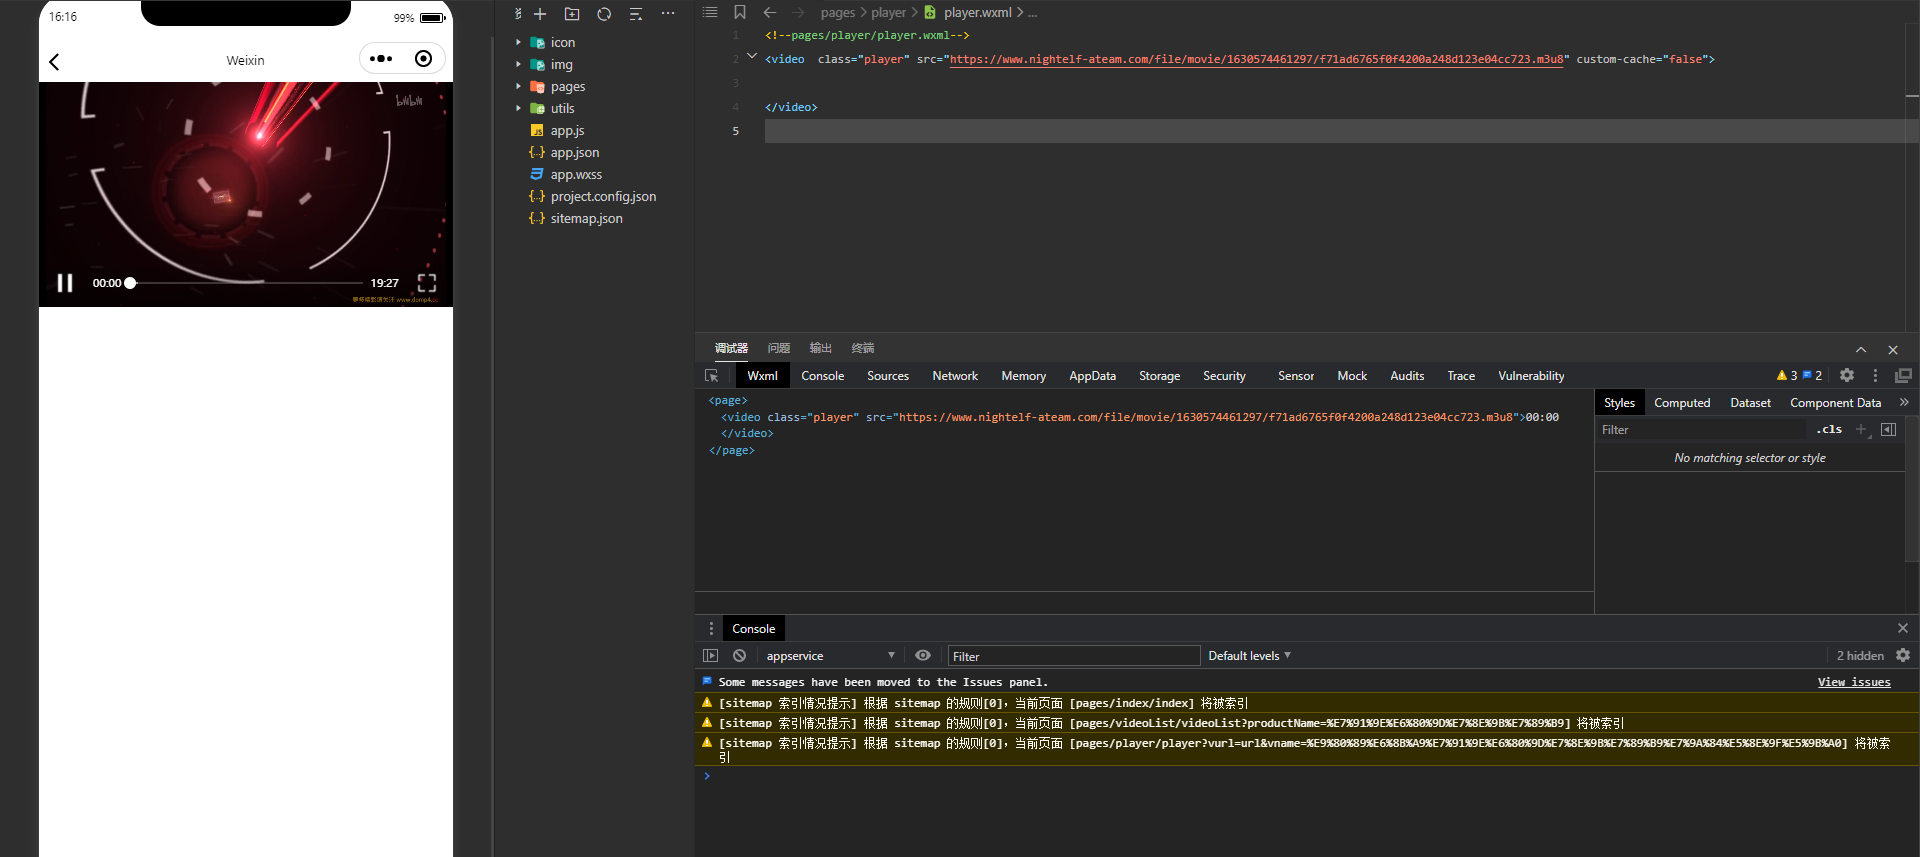
Task: Create a new file in the explorer
Action: [x=540, y=14]
